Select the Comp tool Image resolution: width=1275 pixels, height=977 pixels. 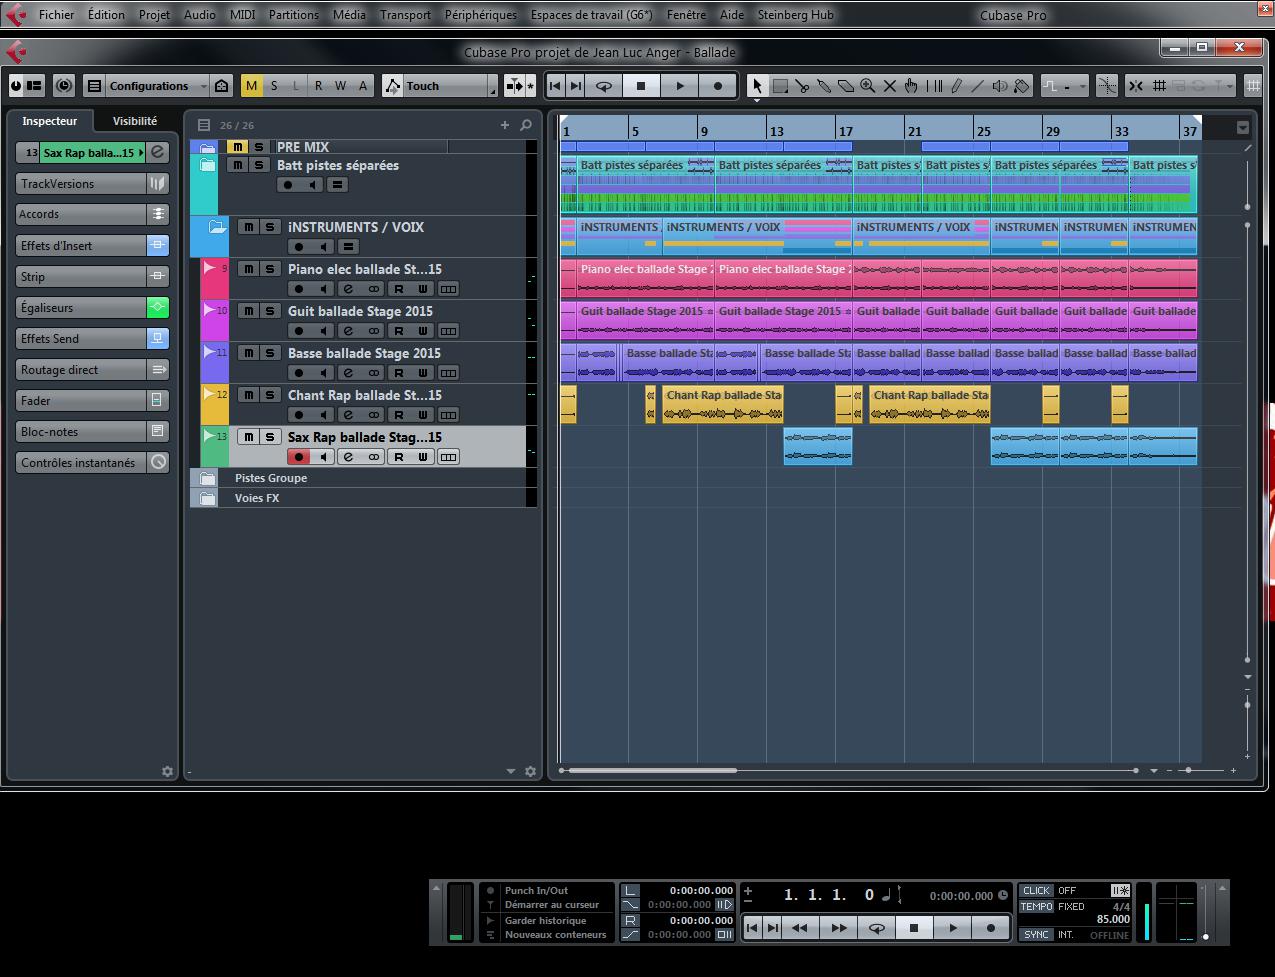pos(934,86)
